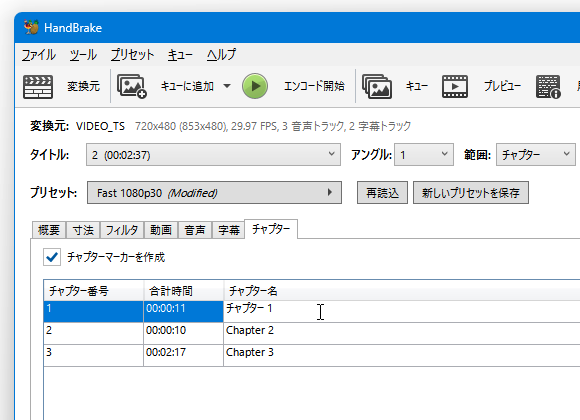Click the preview filmstrip icon
The image size is (580, 420).
tap(455, 87)
